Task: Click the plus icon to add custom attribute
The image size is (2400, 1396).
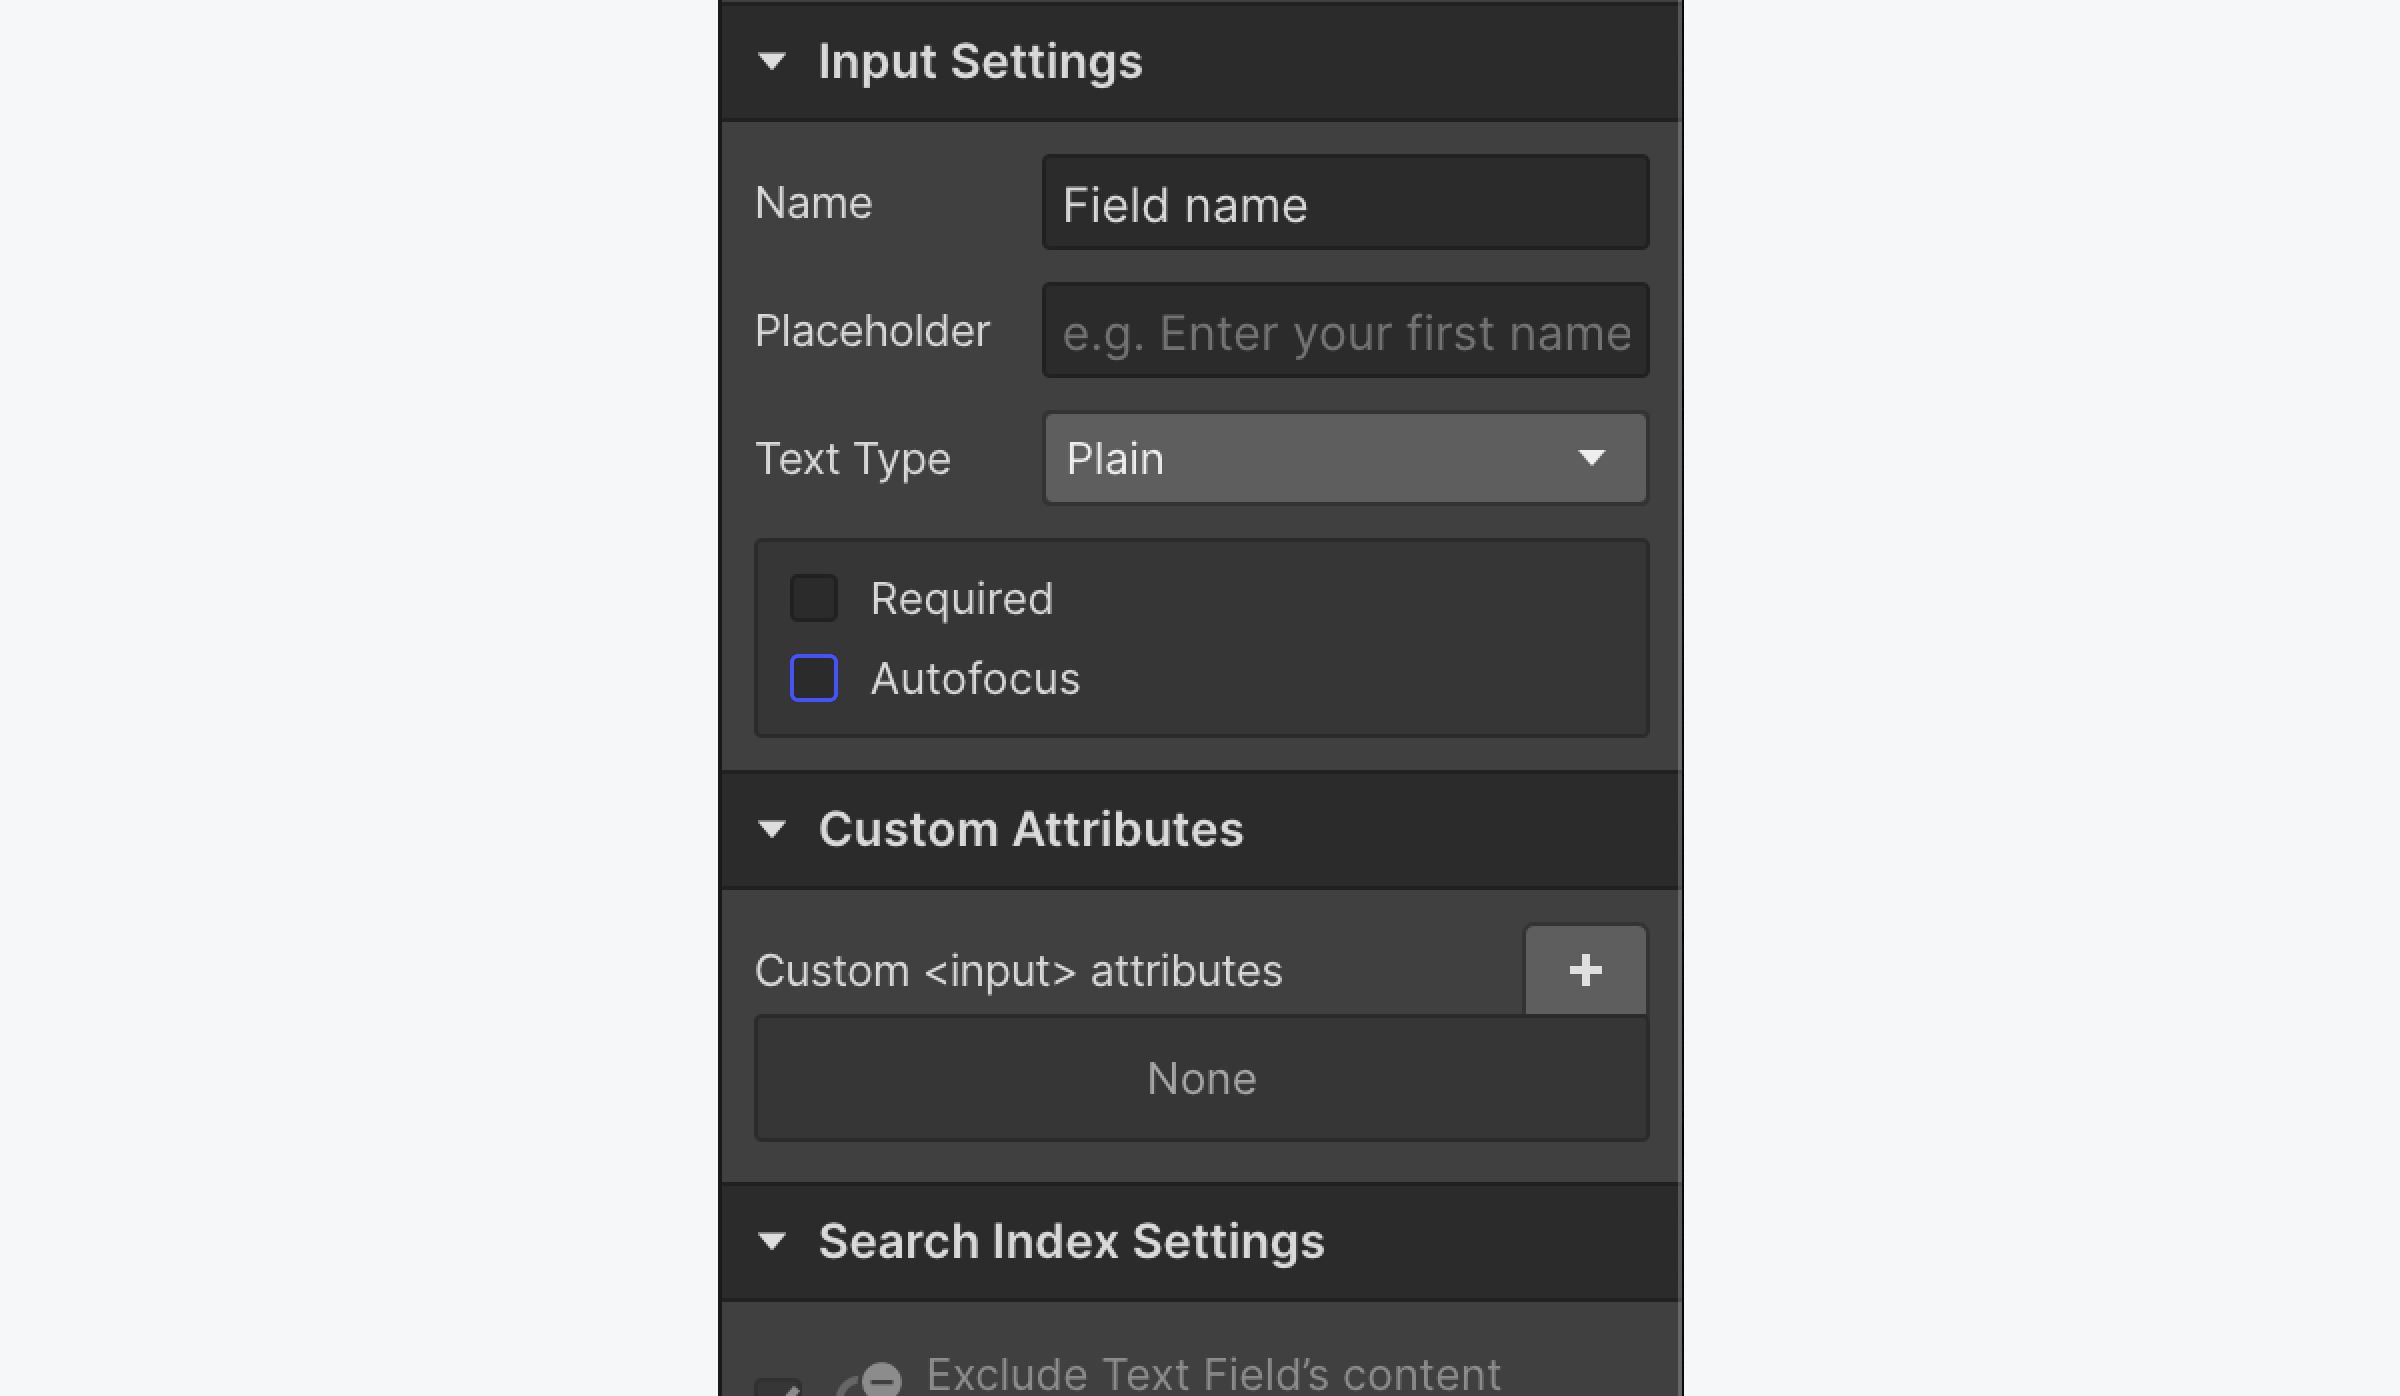Action: pos(1585,970)
